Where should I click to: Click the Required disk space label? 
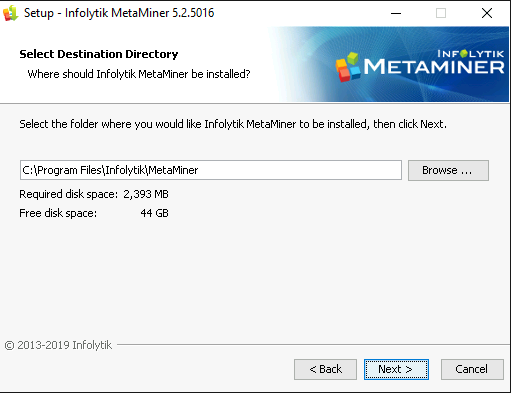click(69, 194)
